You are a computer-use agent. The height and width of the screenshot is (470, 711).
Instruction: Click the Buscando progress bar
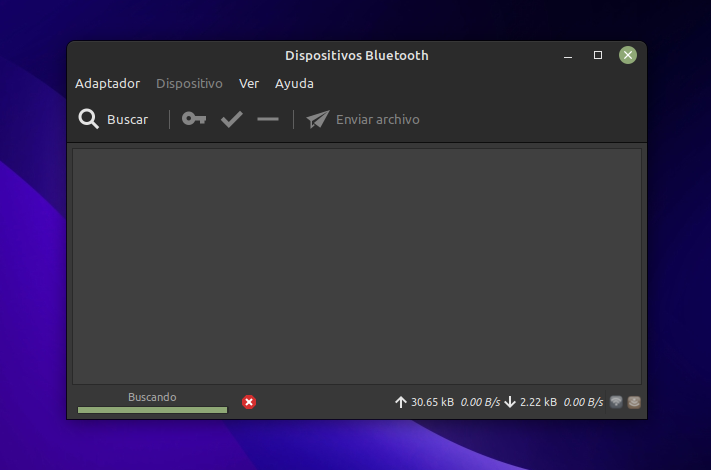(x=152, y=410)
